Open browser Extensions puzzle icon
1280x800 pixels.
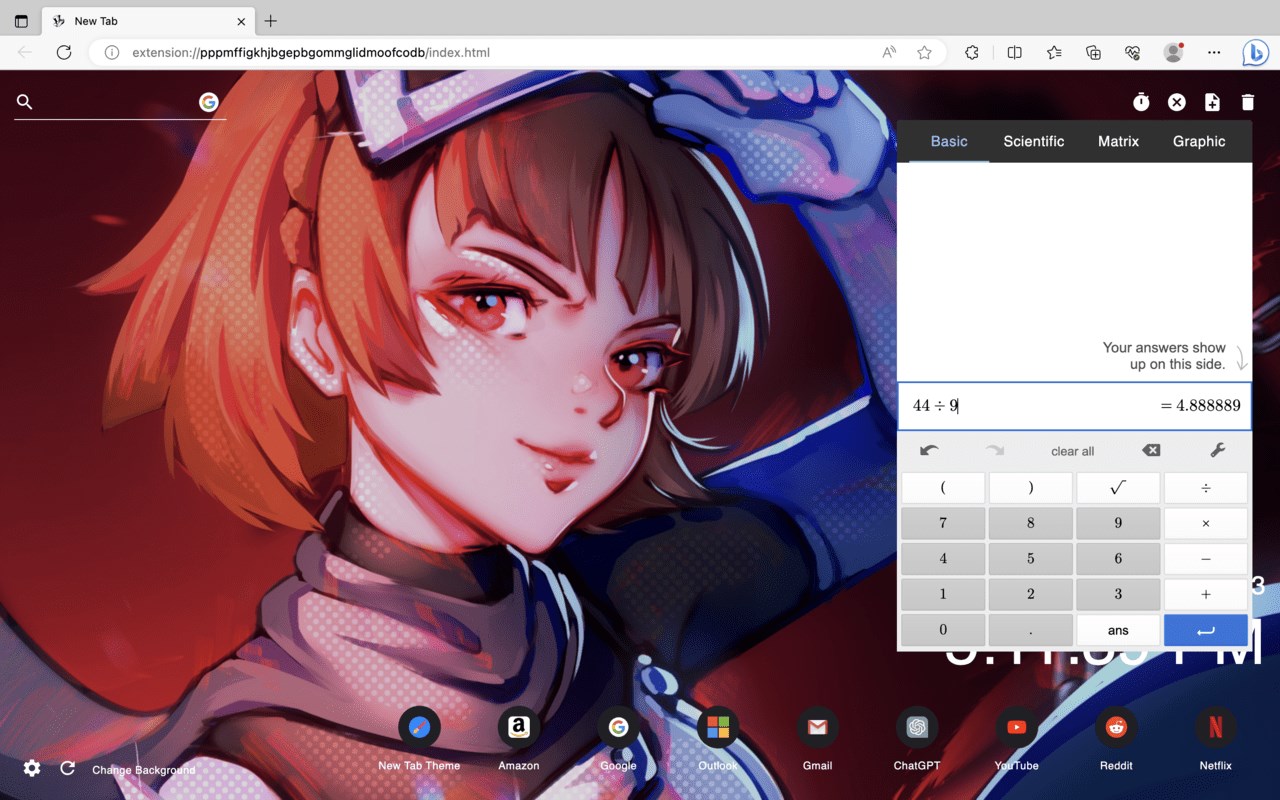point(971,52)
